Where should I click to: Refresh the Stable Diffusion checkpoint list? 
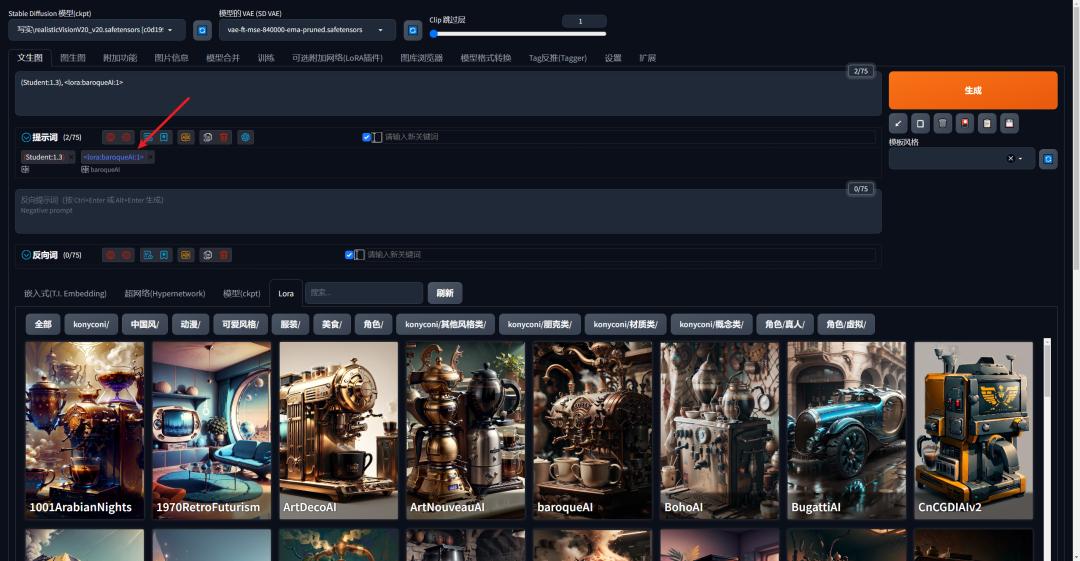tap(202, 31)
